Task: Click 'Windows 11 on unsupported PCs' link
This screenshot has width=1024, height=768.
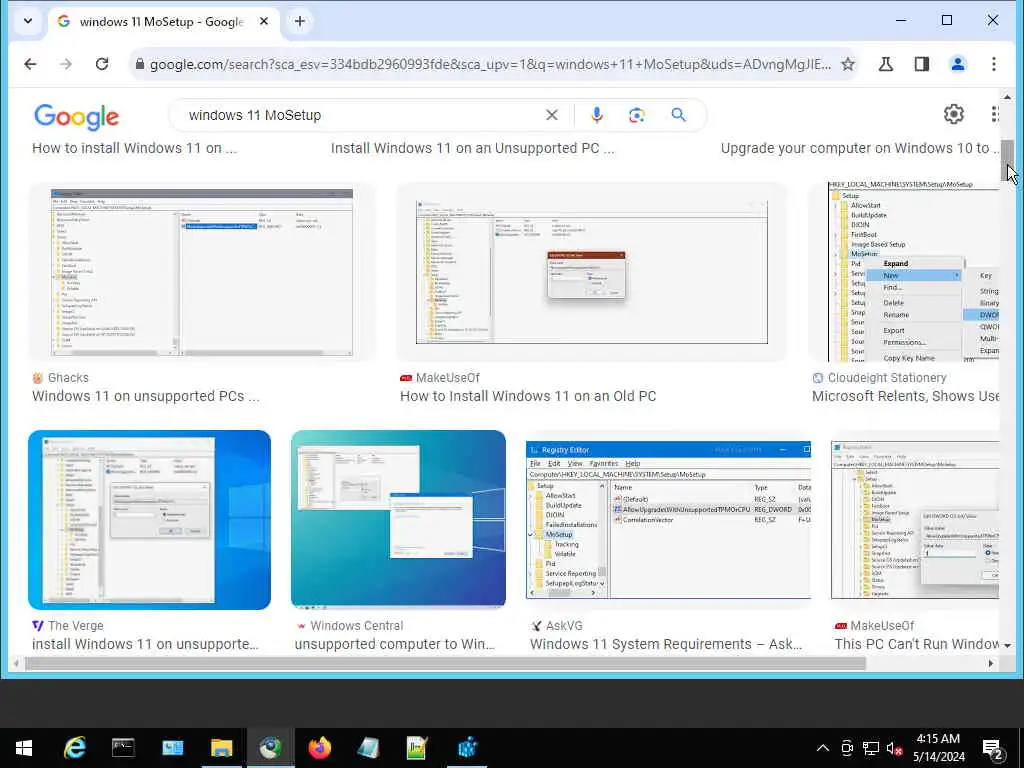Action: click(146, 396)
